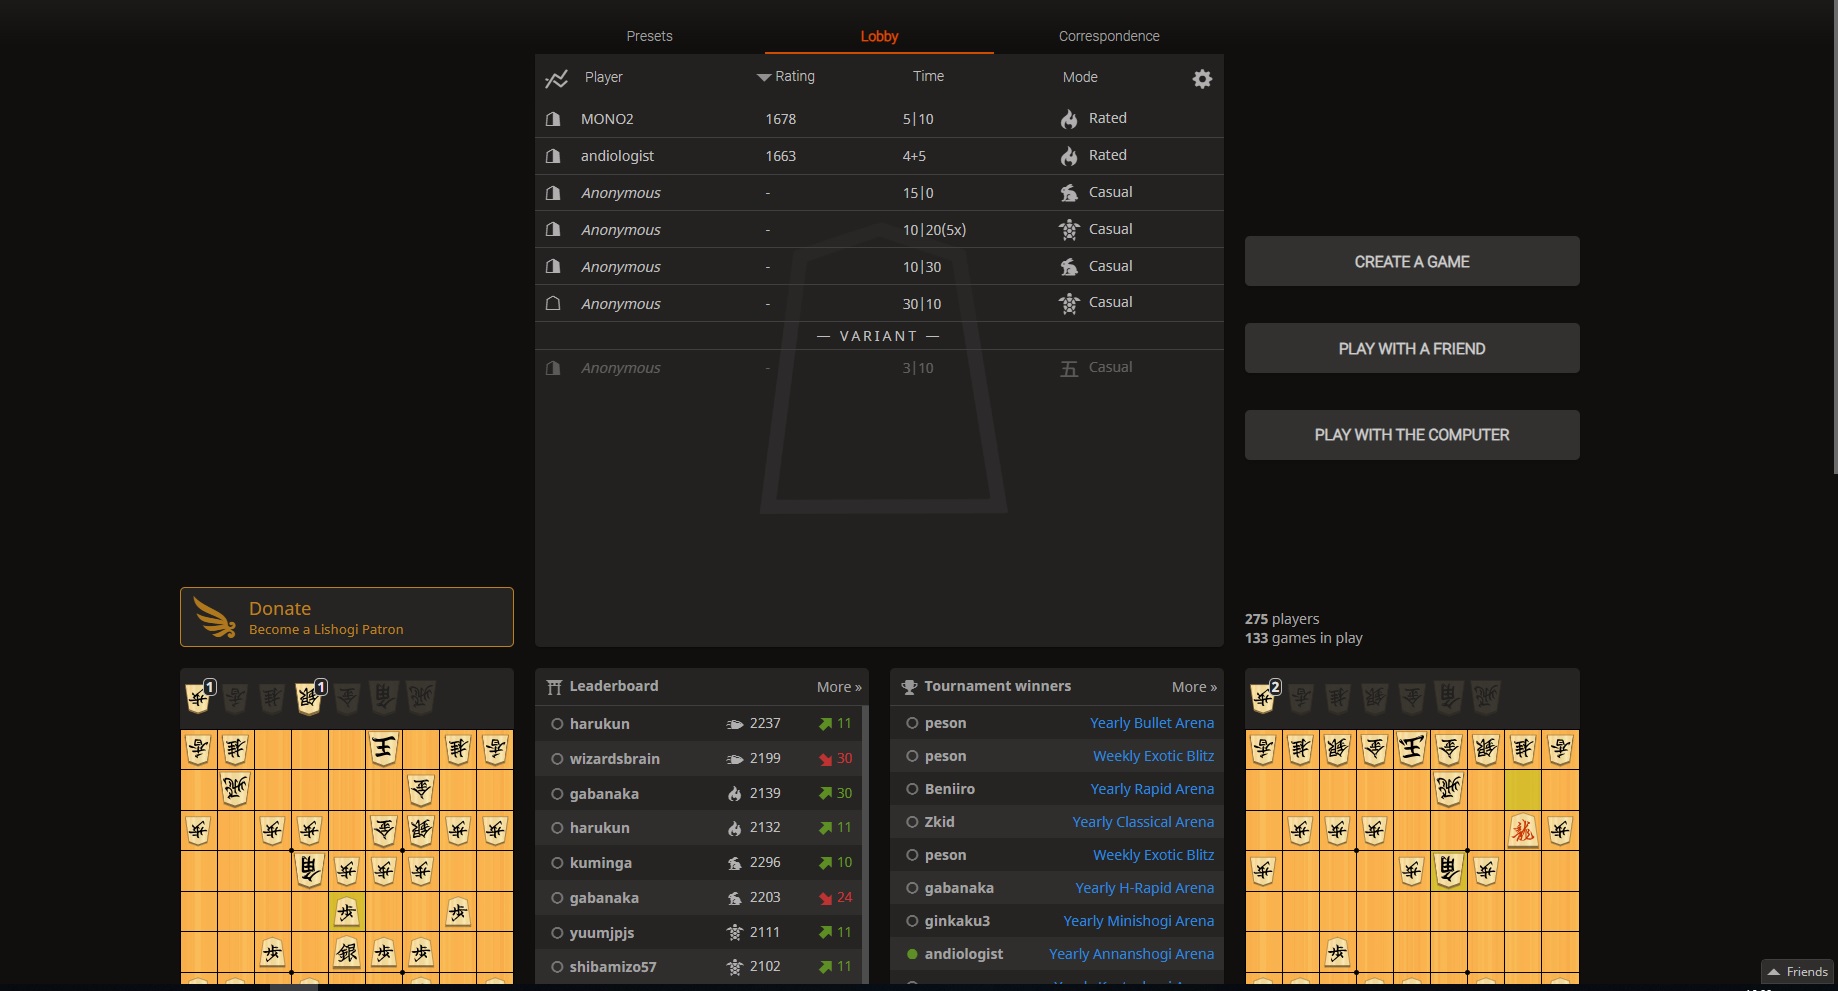The width and height of the screenshot is (1838, 991).
Task: Open Yearly H-Rapid Arena tournament
Action: tap(1144, 888)
